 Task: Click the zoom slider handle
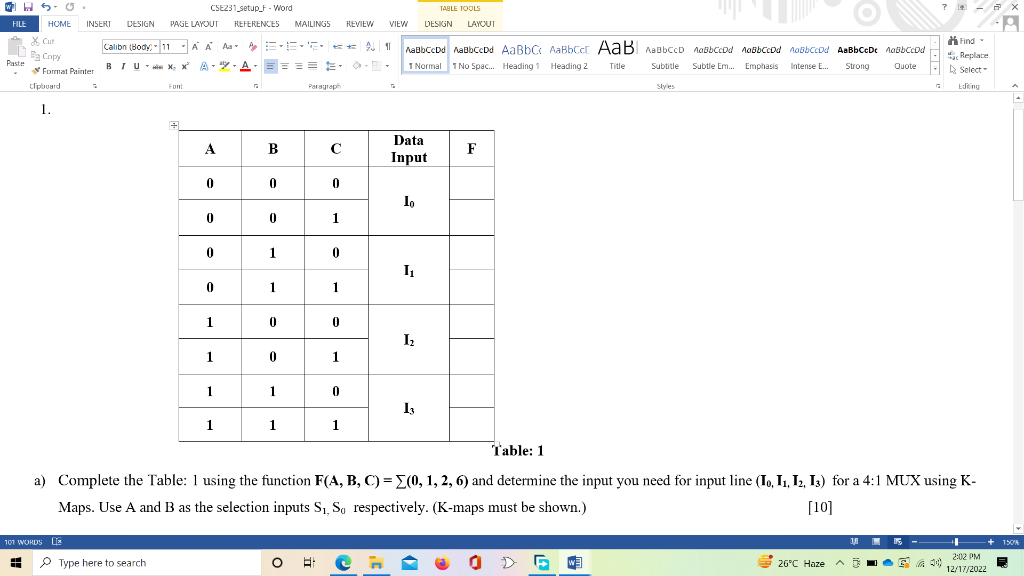[x=955, y=541]
